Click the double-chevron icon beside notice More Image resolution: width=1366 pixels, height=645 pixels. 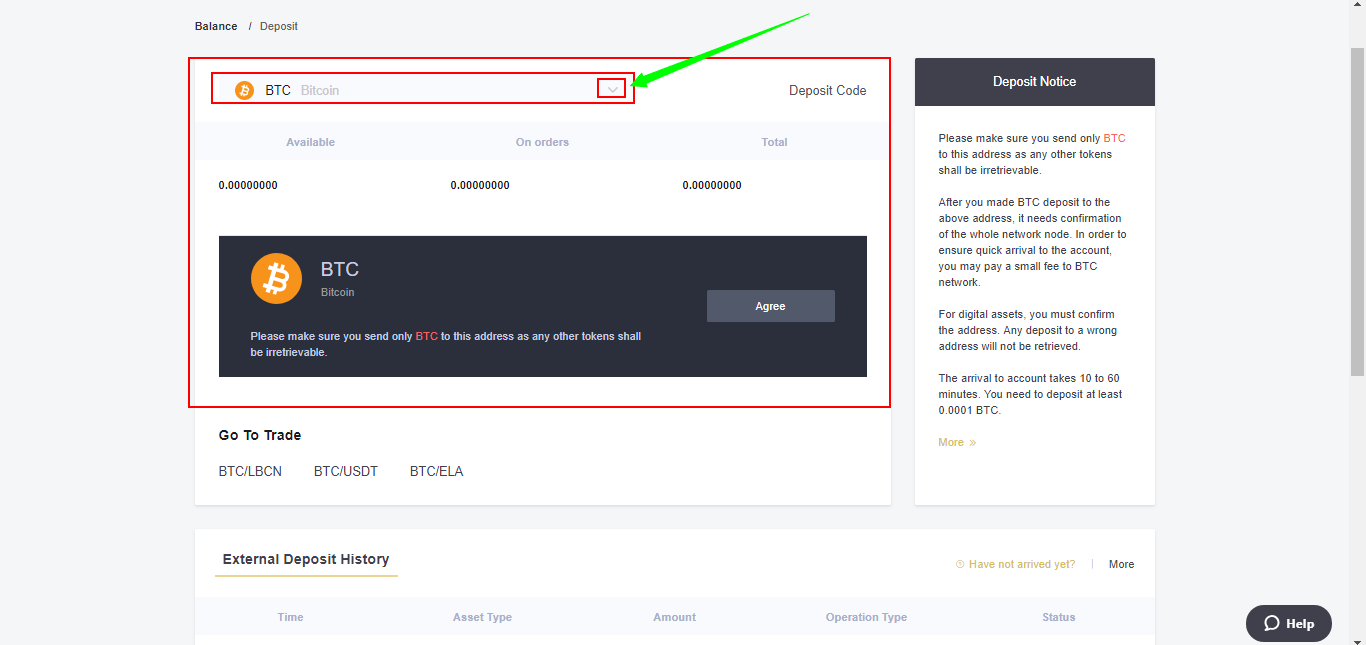[x=973, y=442]
